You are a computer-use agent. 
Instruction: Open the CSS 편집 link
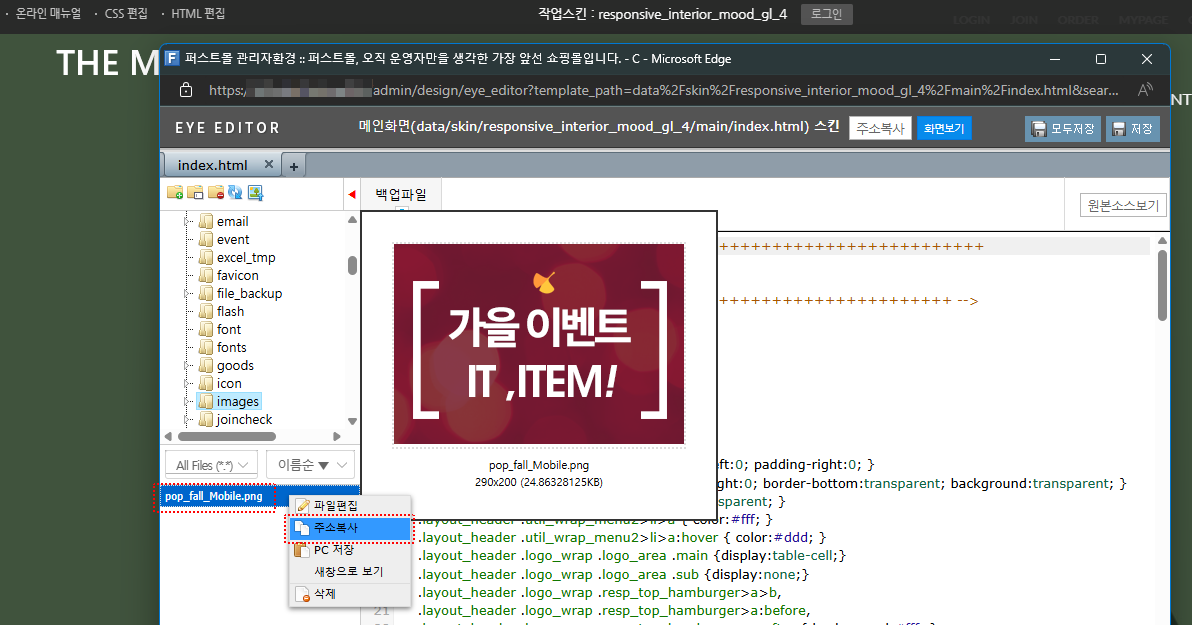pos(126,14)
